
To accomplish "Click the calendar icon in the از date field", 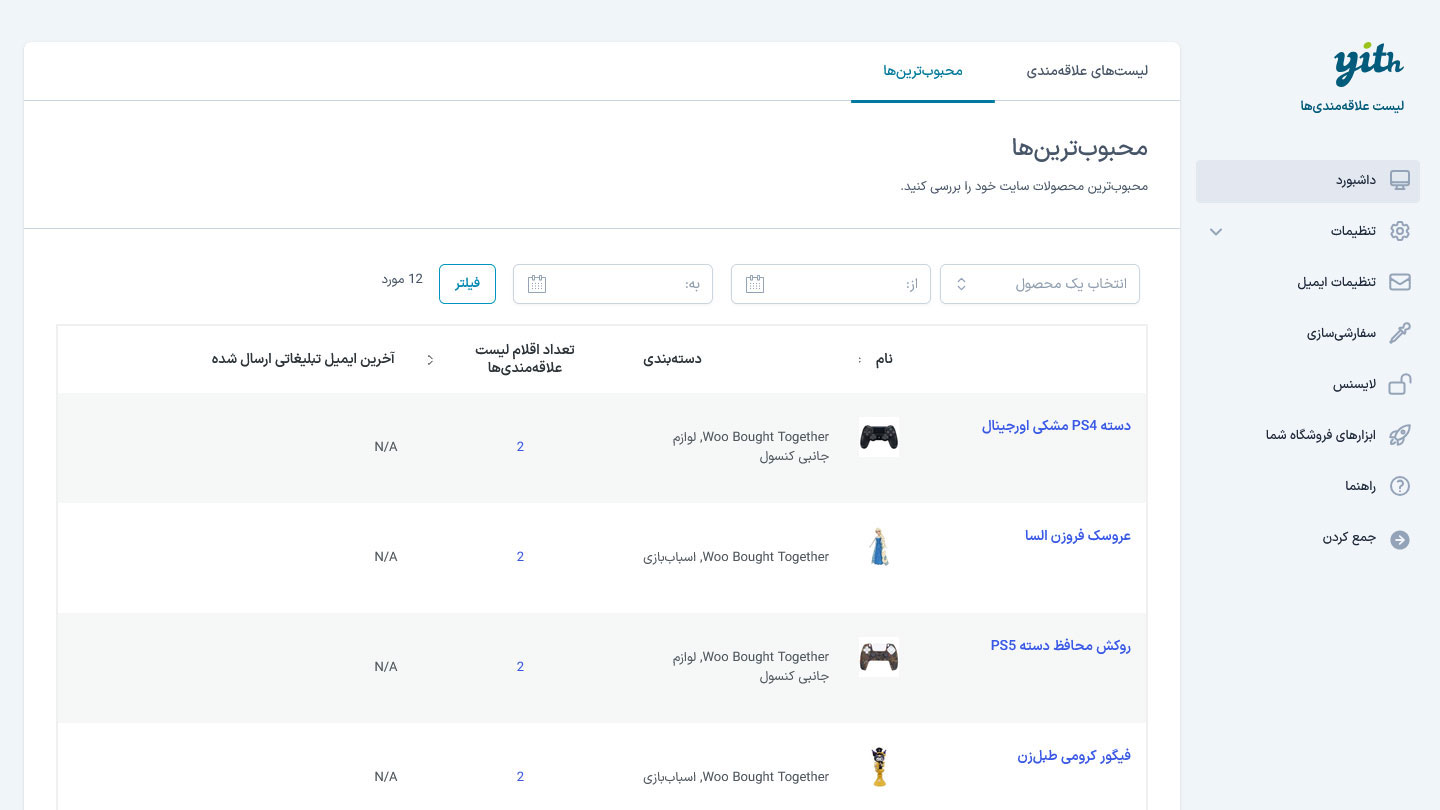I will [755, 284].
